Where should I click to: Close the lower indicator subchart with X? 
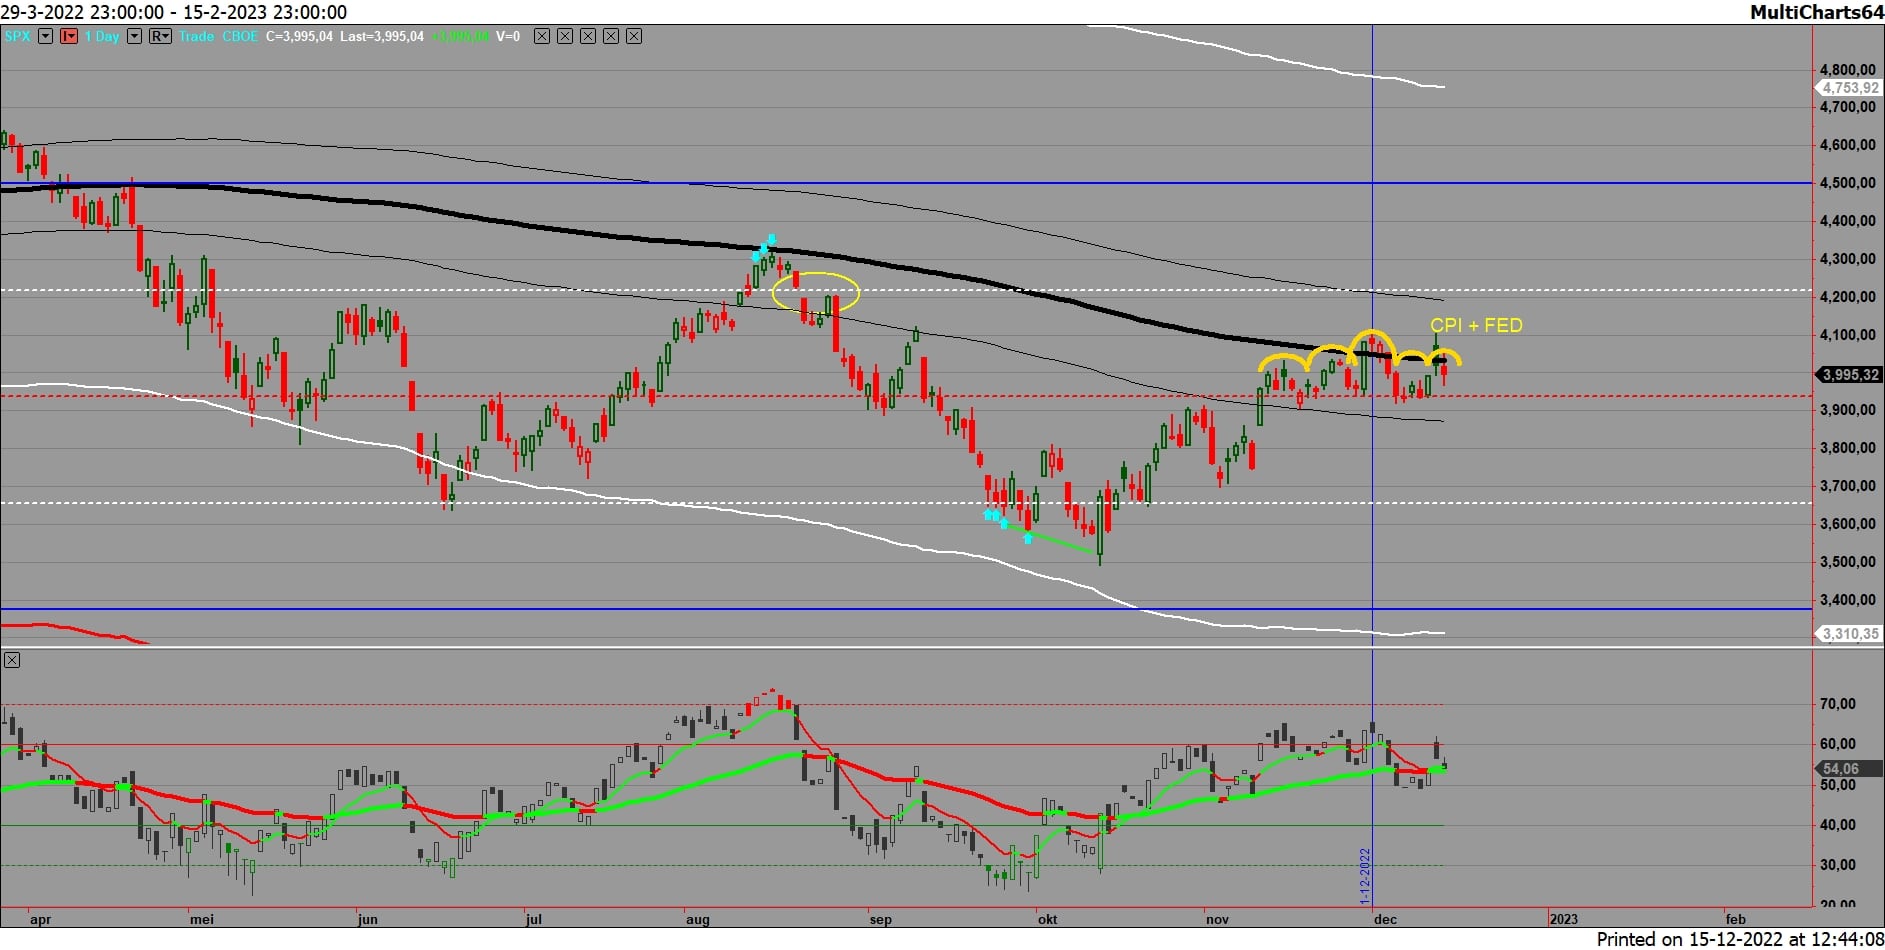pyautogui.click(x=11, y=660)
